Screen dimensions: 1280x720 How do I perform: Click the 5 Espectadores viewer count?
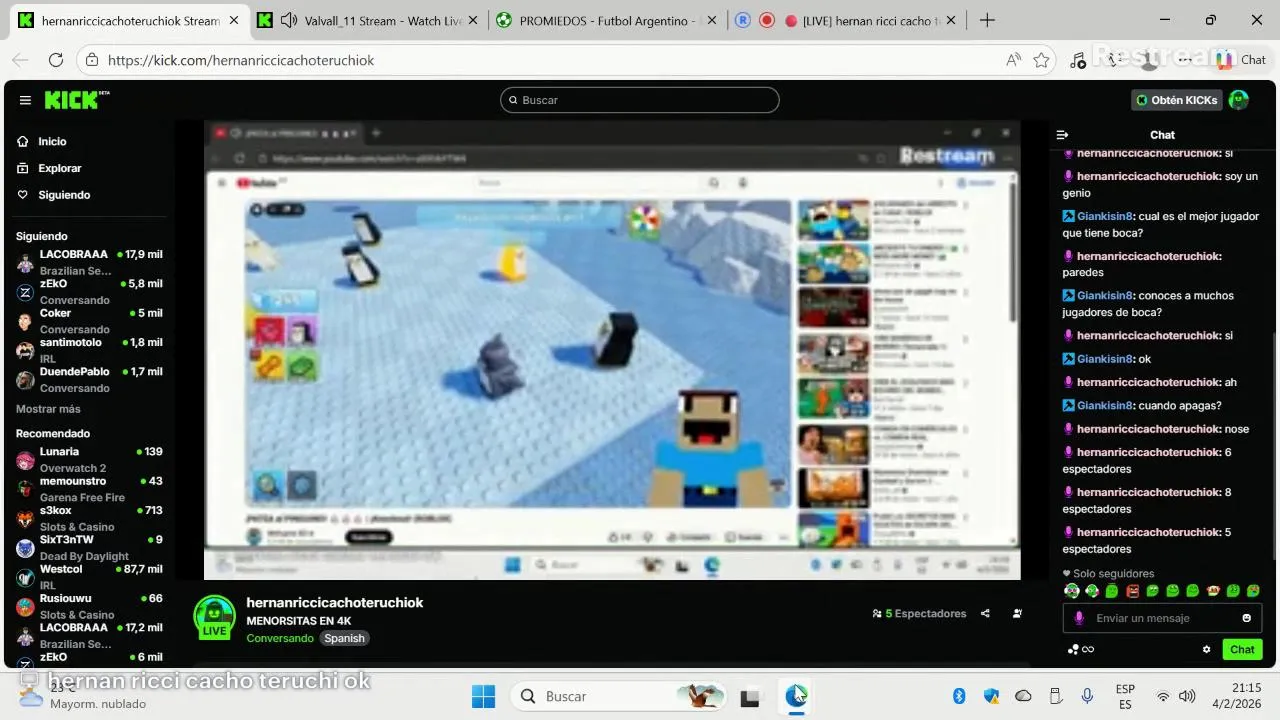919,614
